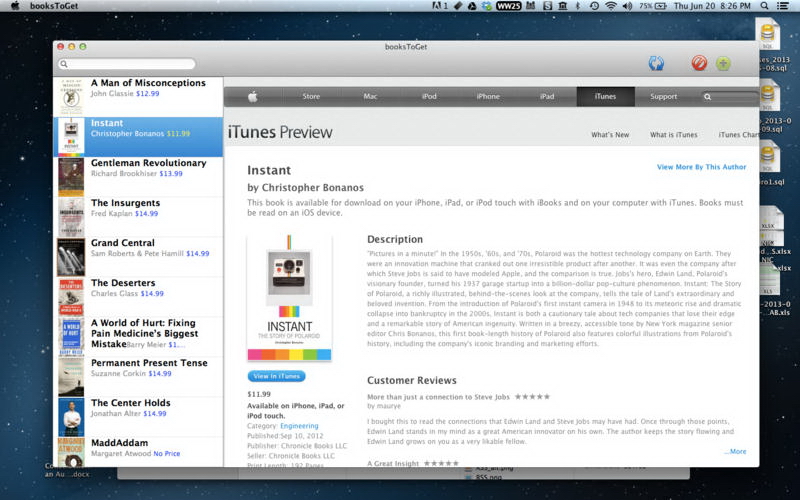Click the Apple logo in web navigation bar

click(253, 97)
